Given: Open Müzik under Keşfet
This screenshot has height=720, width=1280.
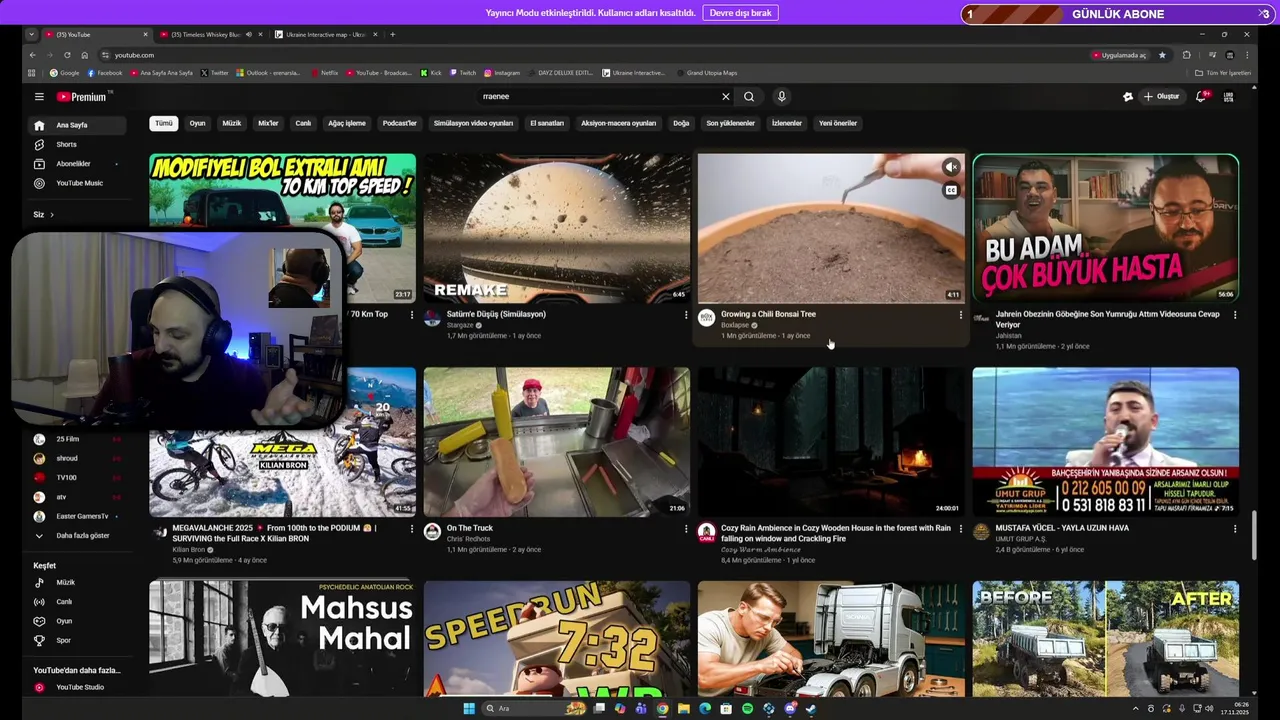Looking at the screenshot, I should [77, 582].
